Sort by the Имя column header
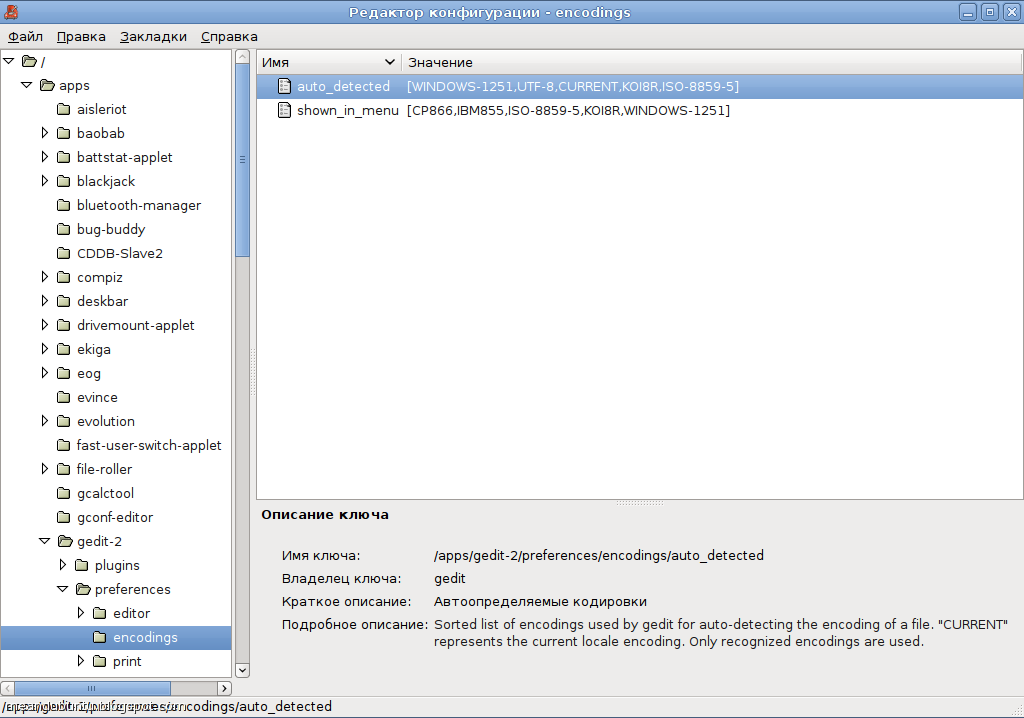Screen dimensions: 1024x718 point(328,62)
